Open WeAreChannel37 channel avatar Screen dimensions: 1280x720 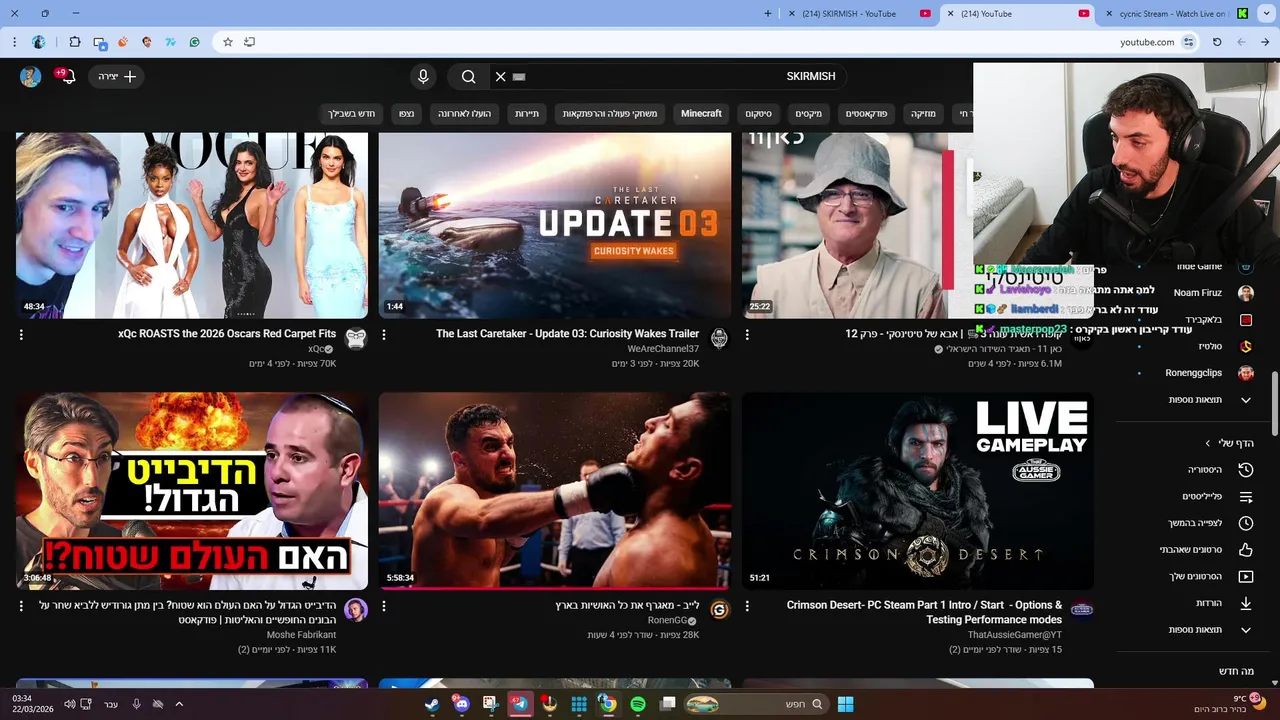(x=719, y=338)
